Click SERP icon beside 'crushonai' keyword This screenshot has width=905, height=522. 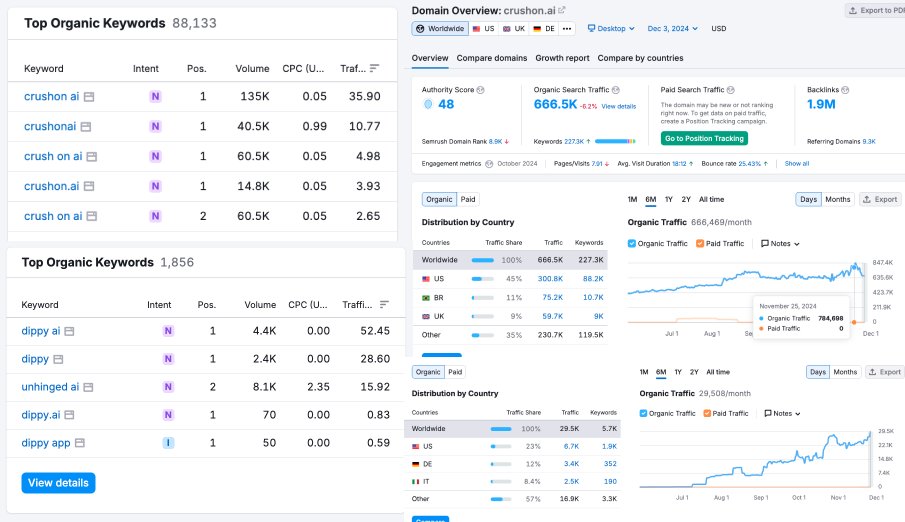pyautogui.click(x=86, y=127)
